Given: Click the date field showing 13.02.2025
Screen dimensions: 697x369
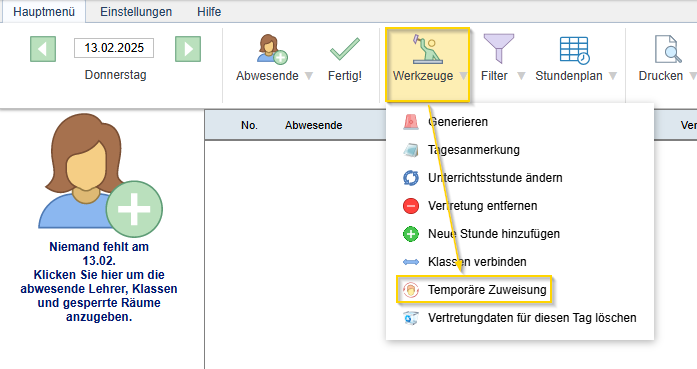Looking at the screenshot, I should (x=114, y=48).
